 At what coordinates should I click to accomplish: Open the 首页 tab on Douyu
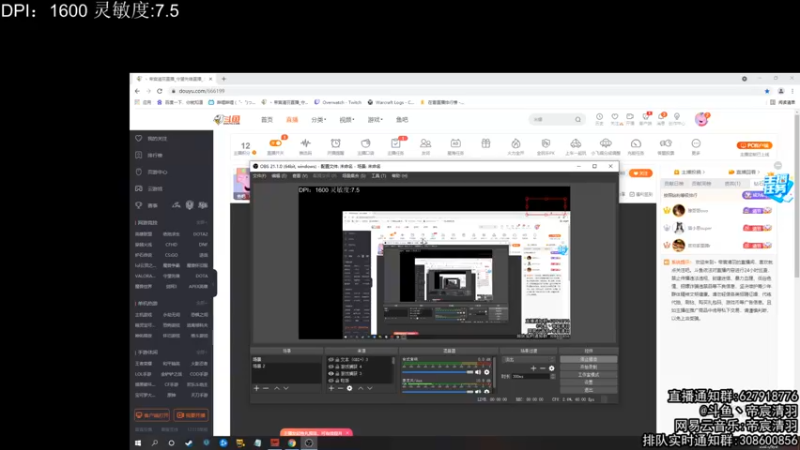(267, 119)
